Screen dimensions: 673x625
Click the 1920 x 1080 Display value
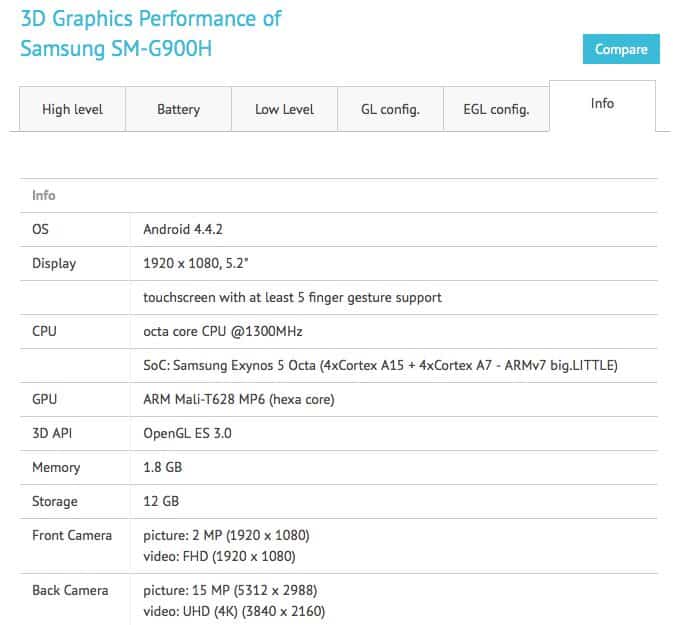coord(196,263)
